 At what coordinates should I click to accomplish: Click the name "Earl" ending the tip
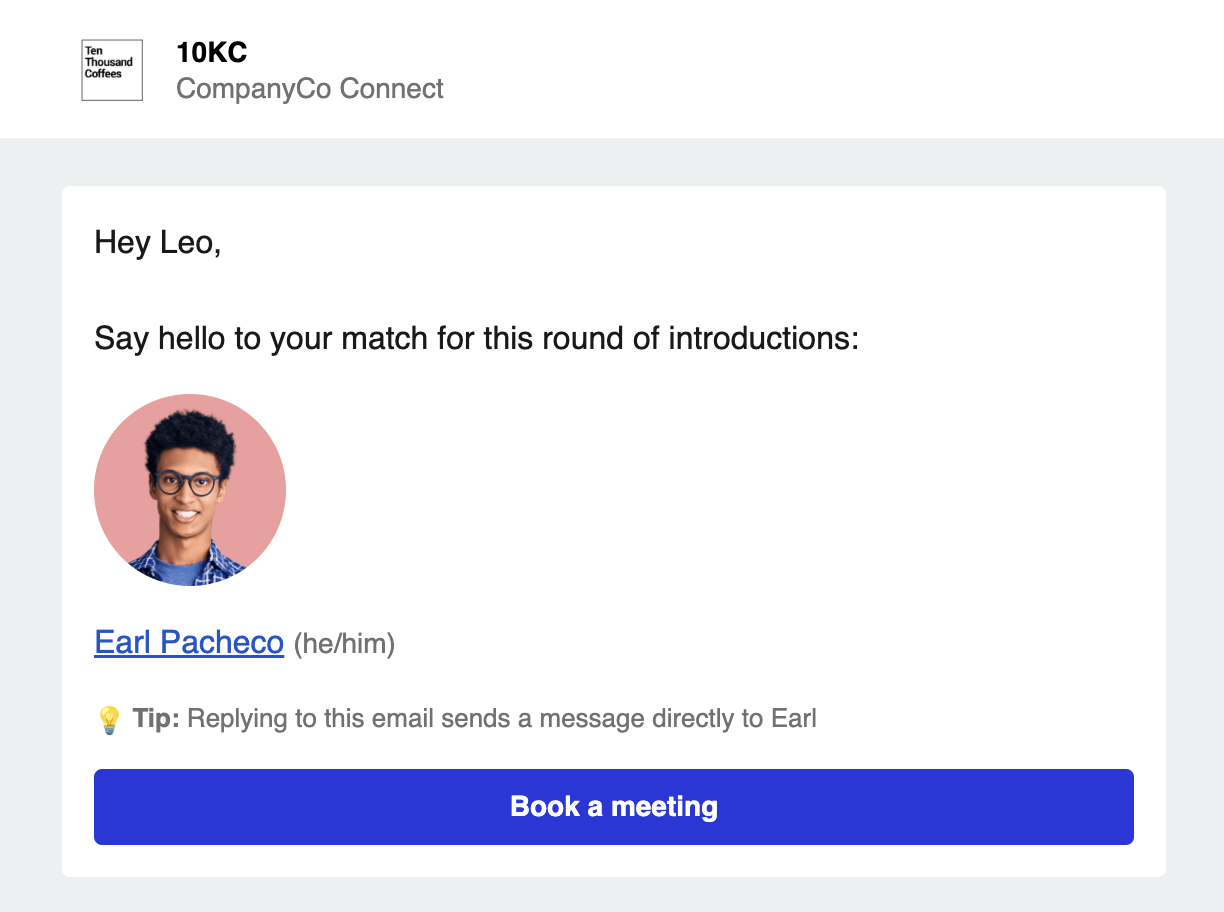[794, 719]
